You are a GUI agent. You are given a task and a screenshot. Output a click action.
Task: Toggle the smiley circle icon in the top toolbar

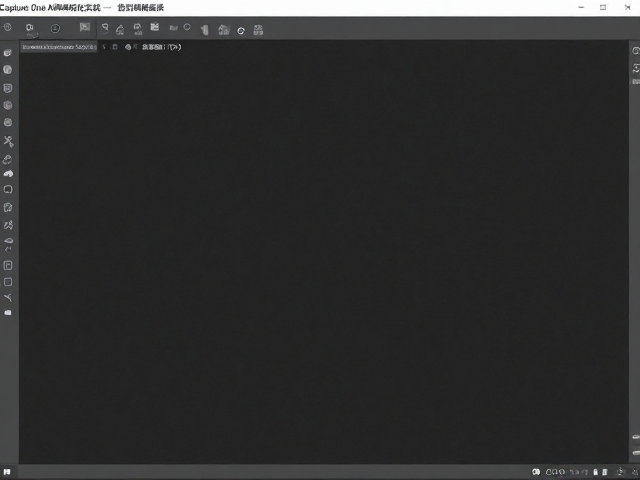[x=55, y=28]
